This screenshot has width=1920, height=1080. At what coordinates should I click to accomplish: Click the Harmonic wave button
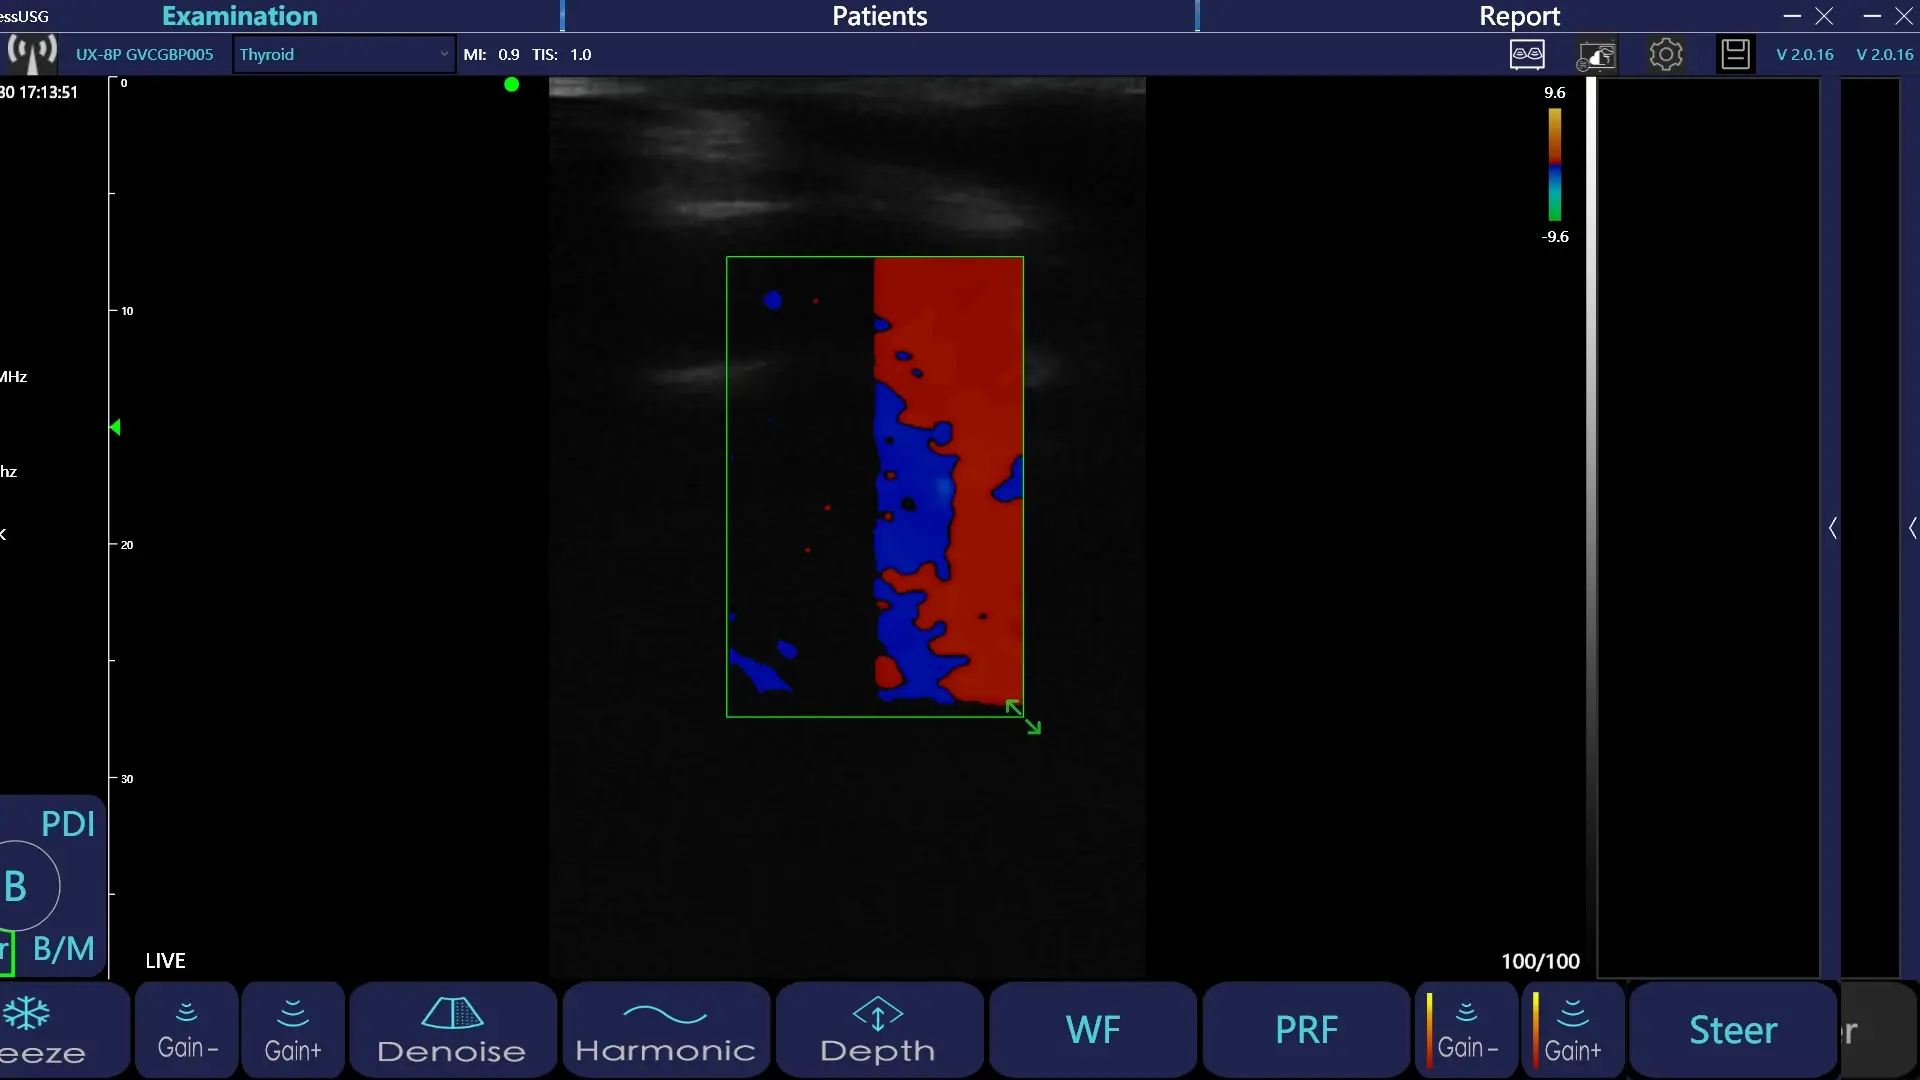[666, 1030]
